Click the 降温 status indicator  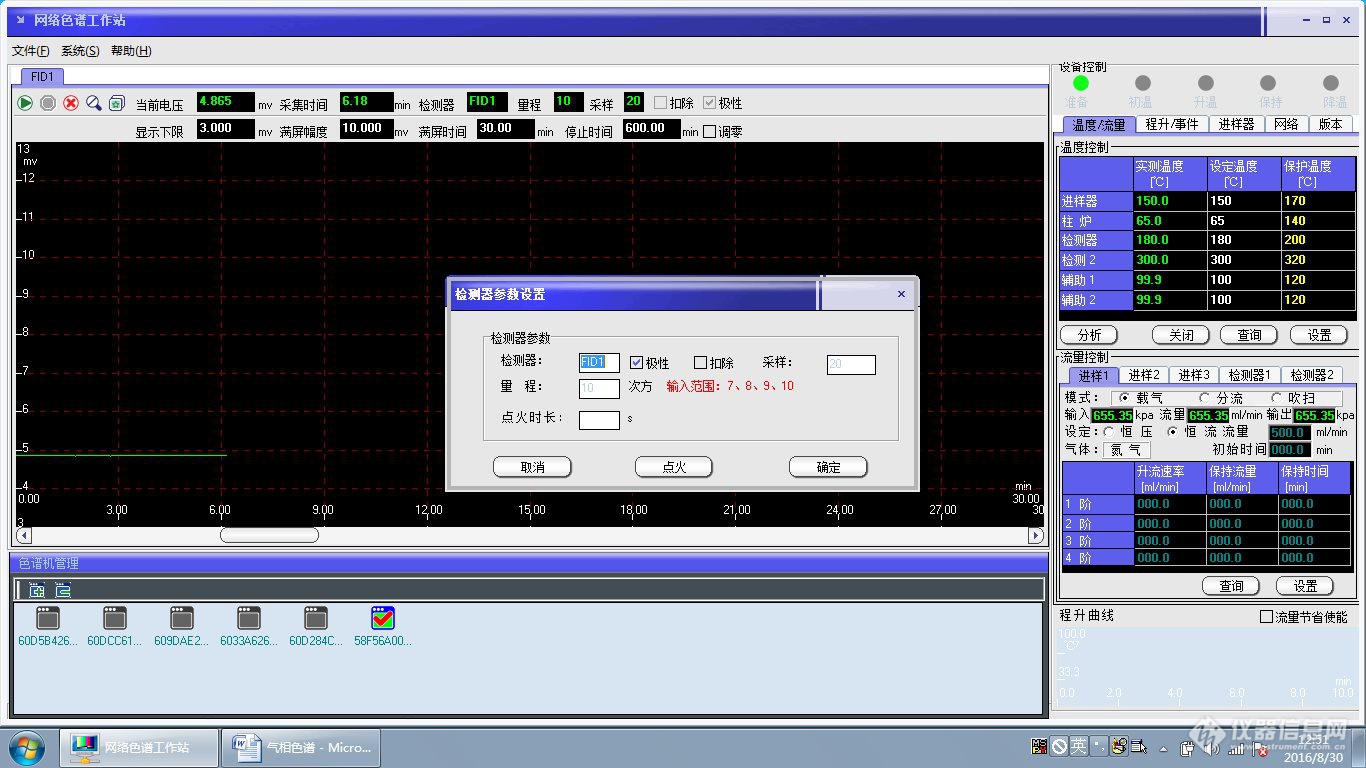pyautogui.click(x=1331, y=84)
